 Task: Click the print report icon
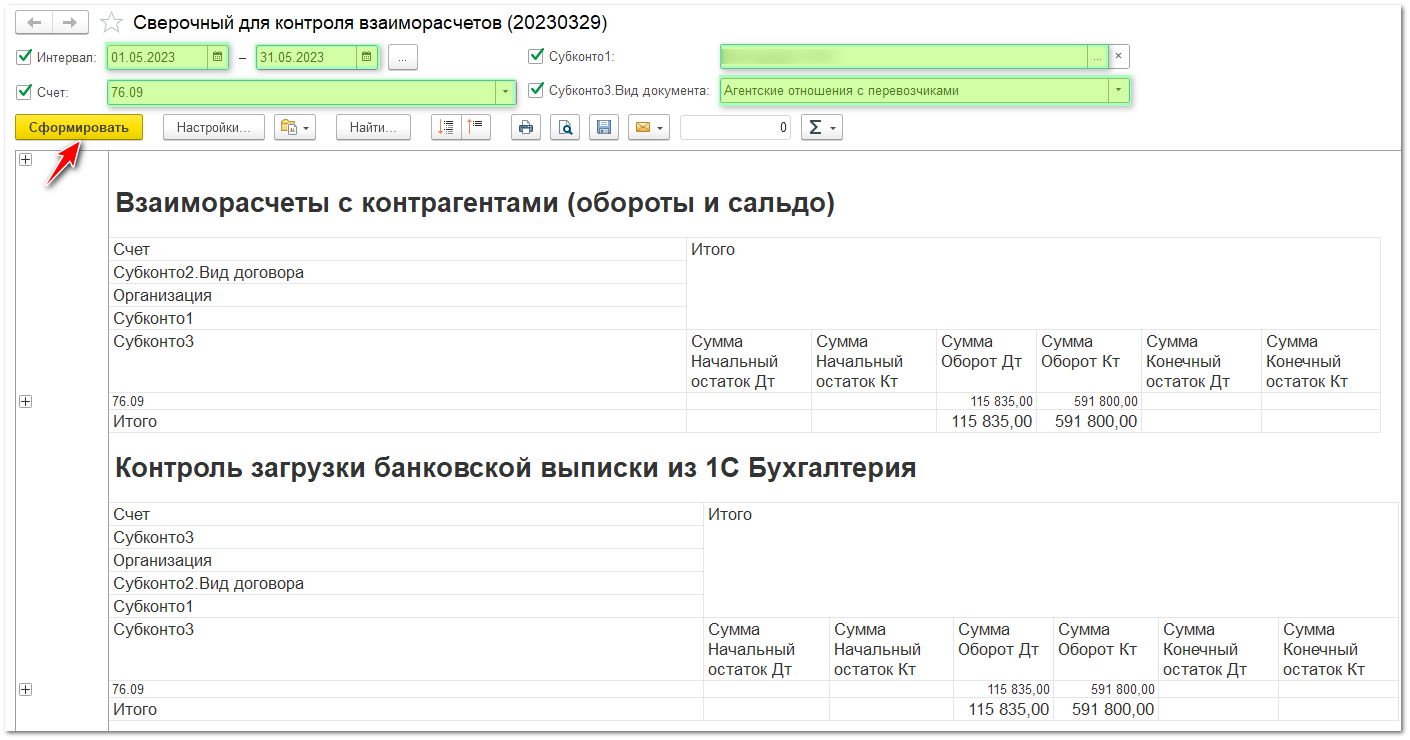click(526, 128)
